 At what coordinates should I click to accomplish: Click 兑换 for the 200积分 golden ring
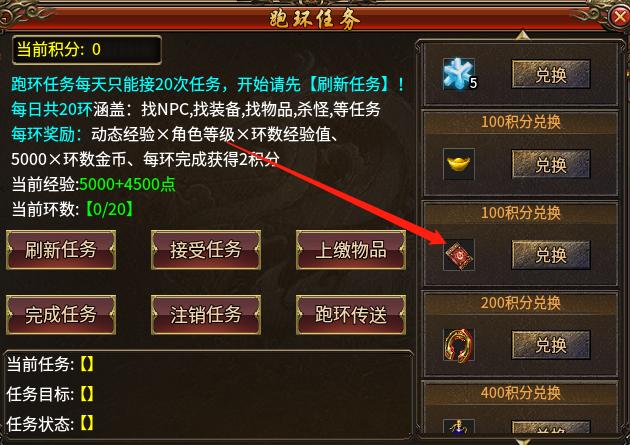point(551,345)
